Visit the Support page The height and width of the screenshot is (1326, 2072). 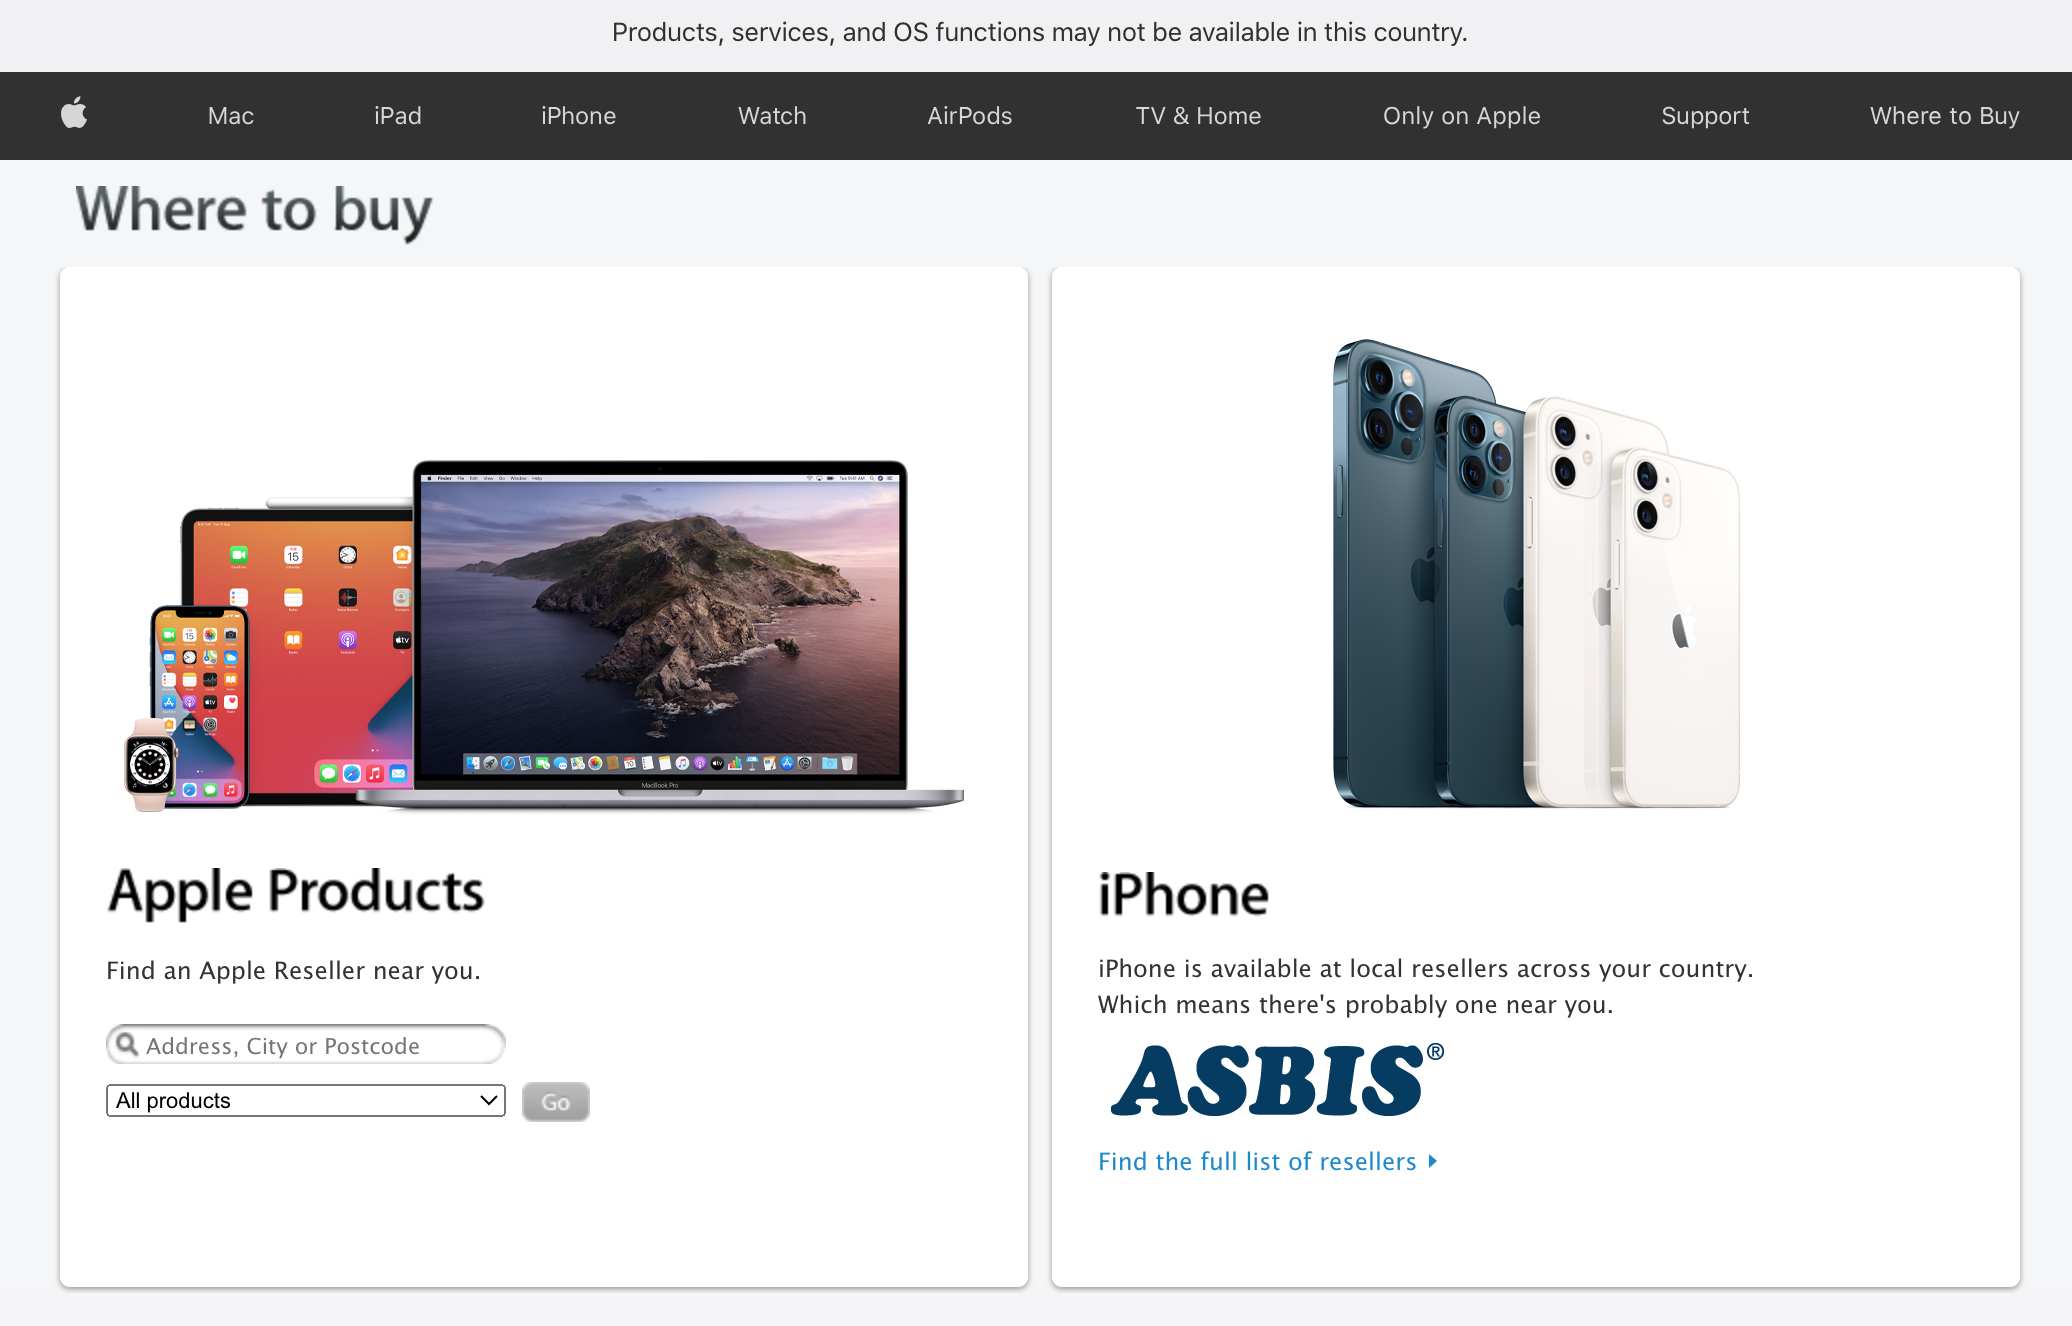tap(1706, 116)
